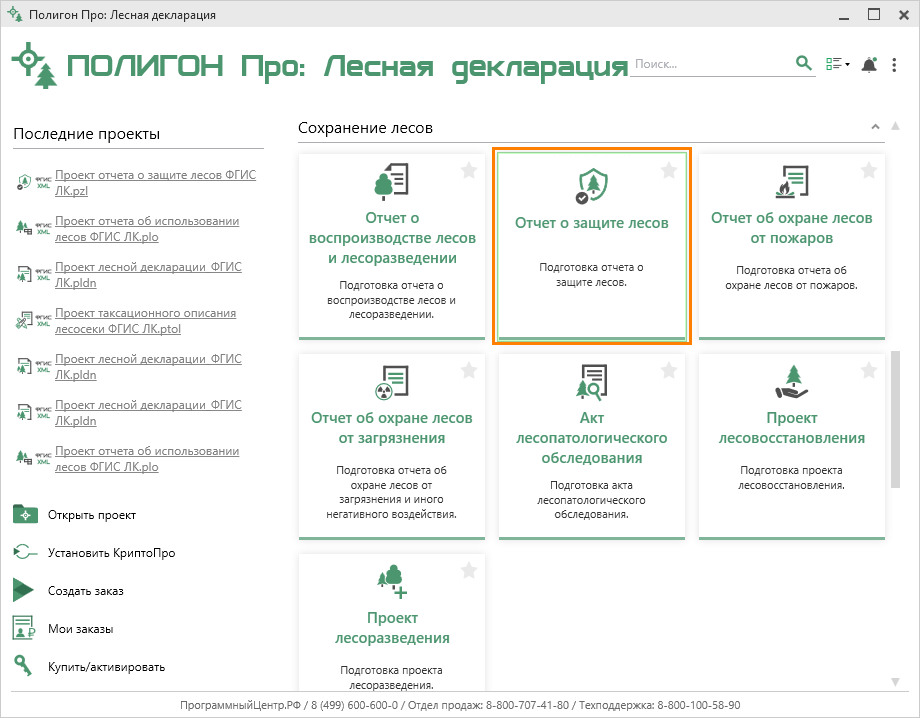Collapse the Сохранение лесов section
920x718 pixels.
(x=875, y=127)
